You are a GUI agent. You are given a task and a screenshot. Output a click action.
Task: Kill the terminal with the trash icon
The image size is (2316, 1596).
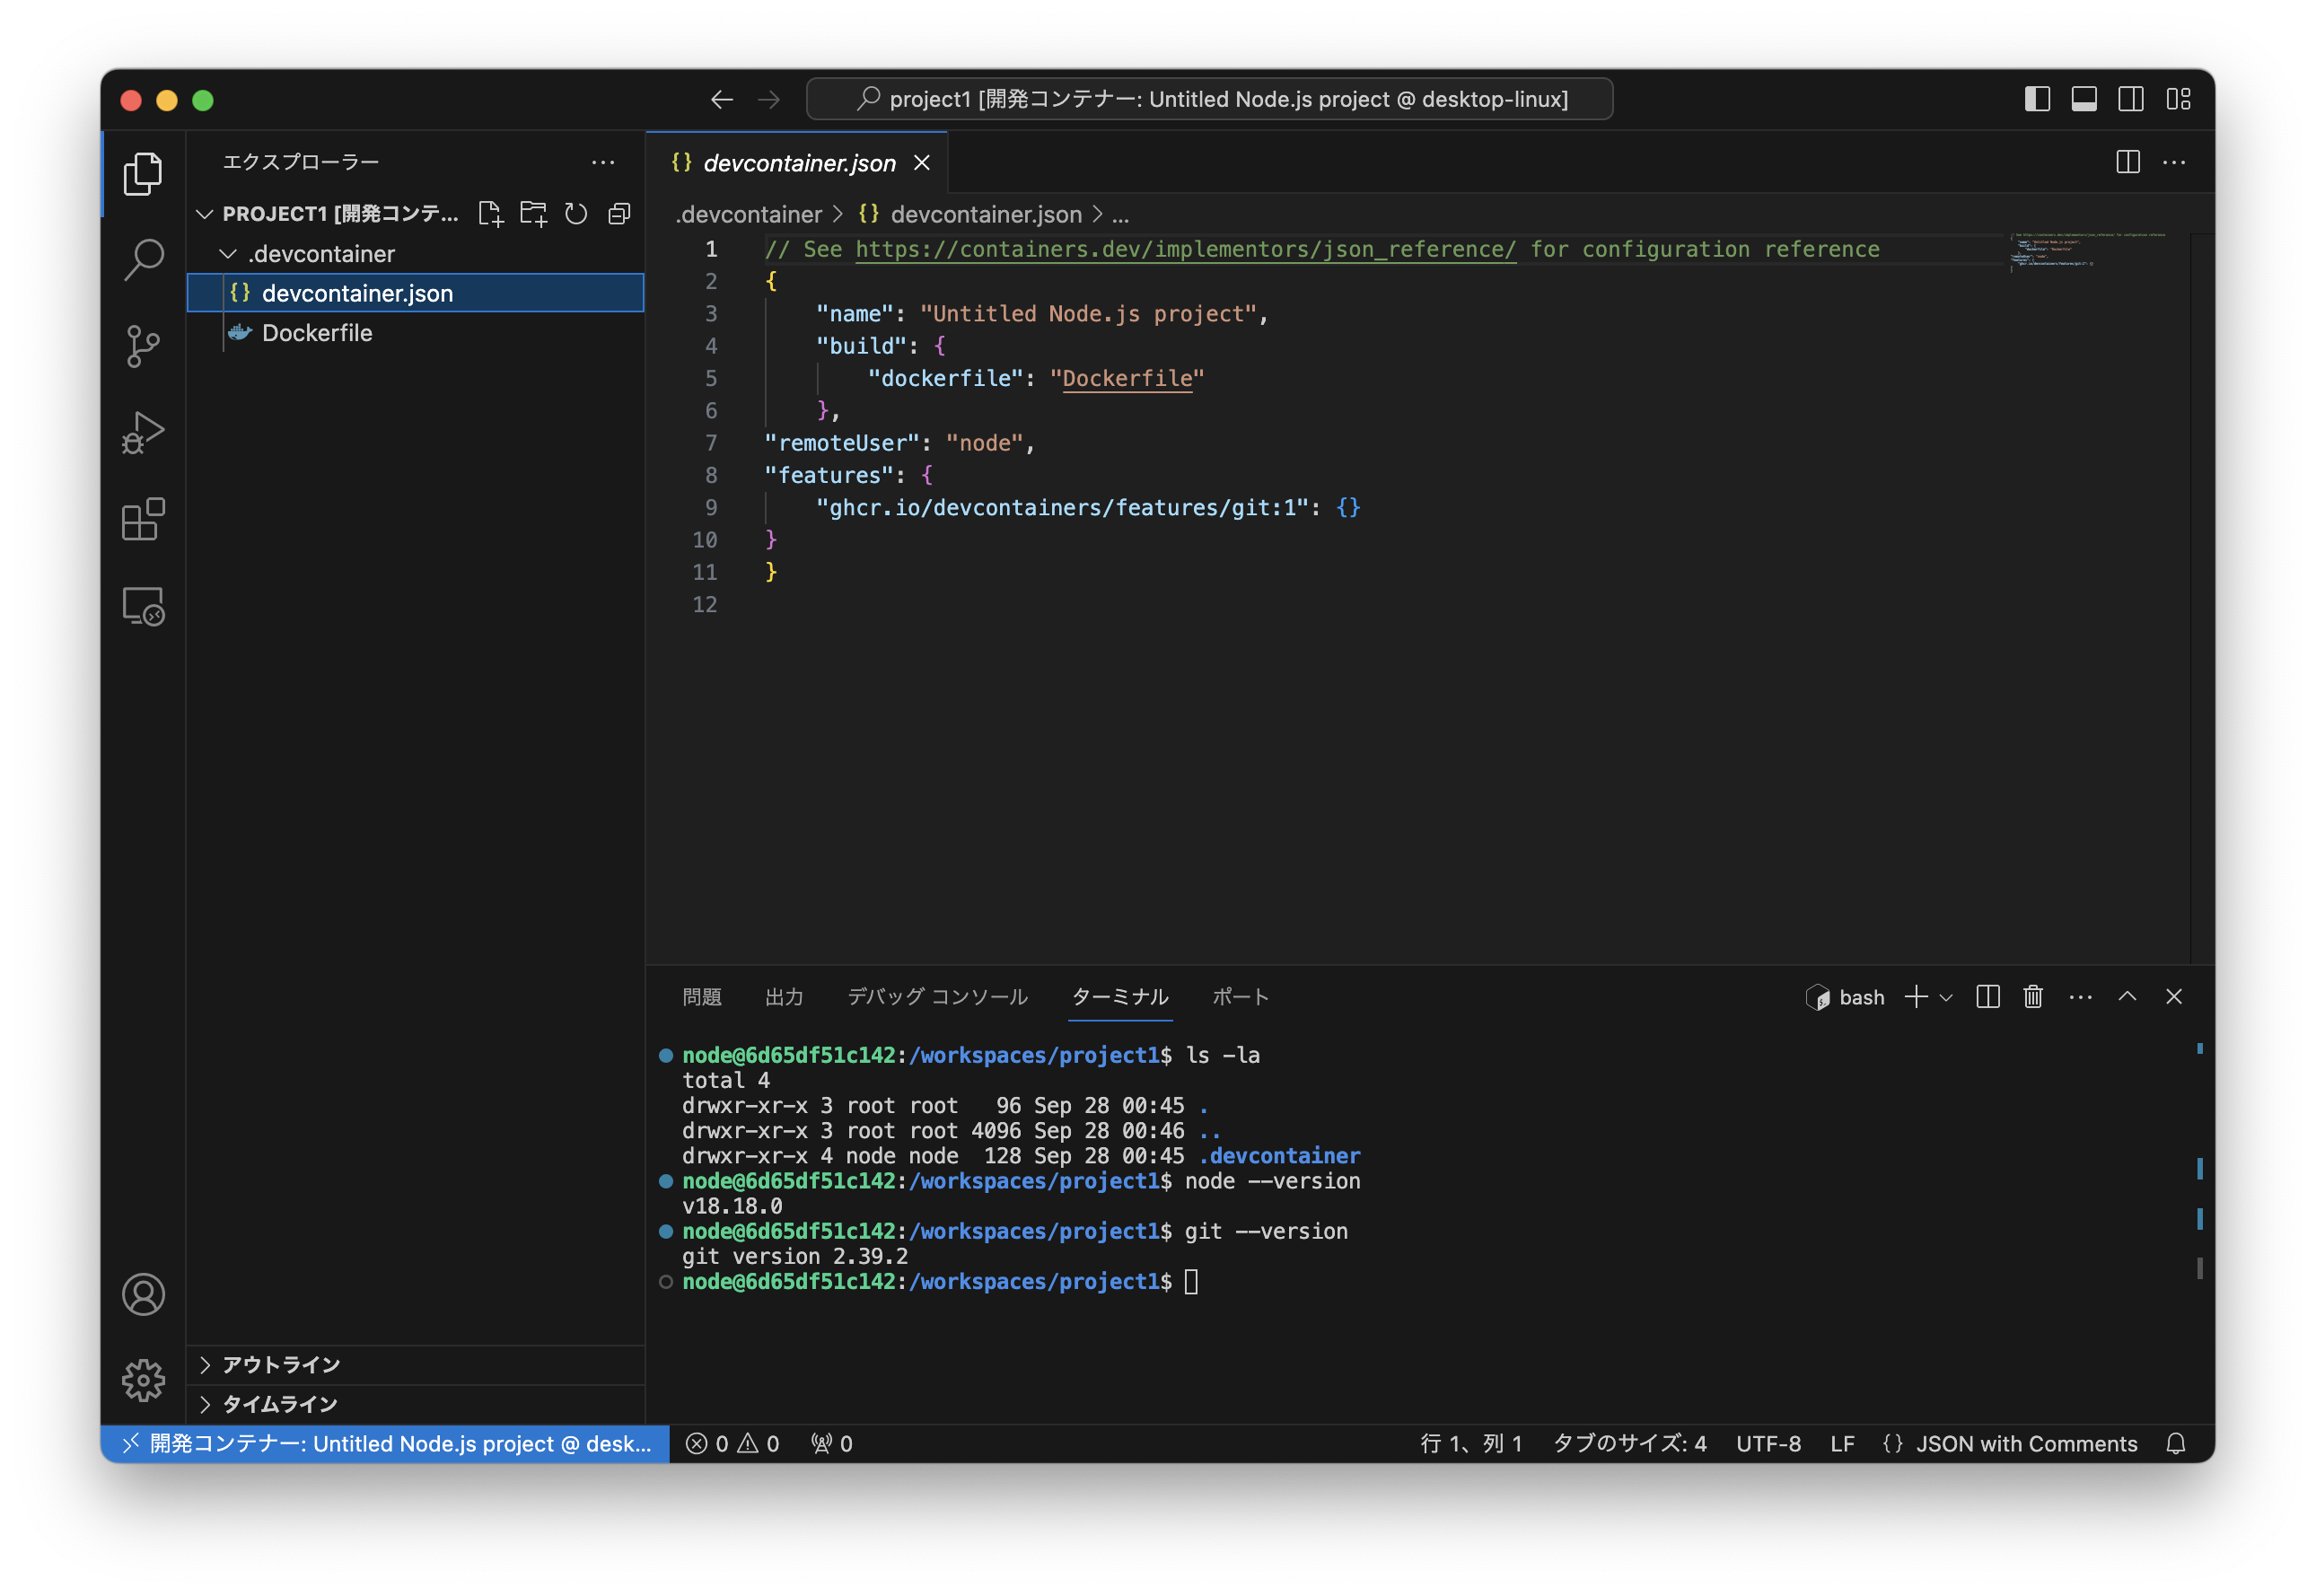click(2032, 997)
